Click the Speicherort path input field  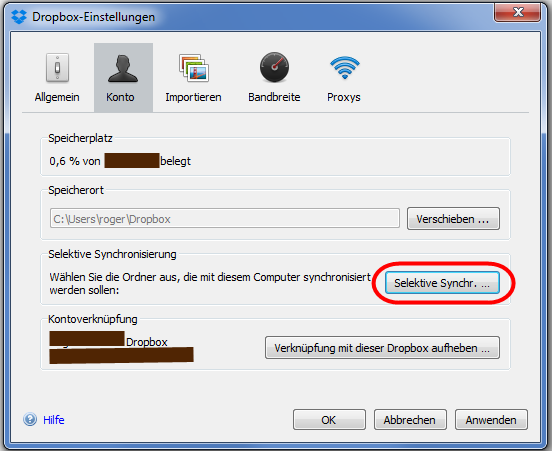pos(225,218)
